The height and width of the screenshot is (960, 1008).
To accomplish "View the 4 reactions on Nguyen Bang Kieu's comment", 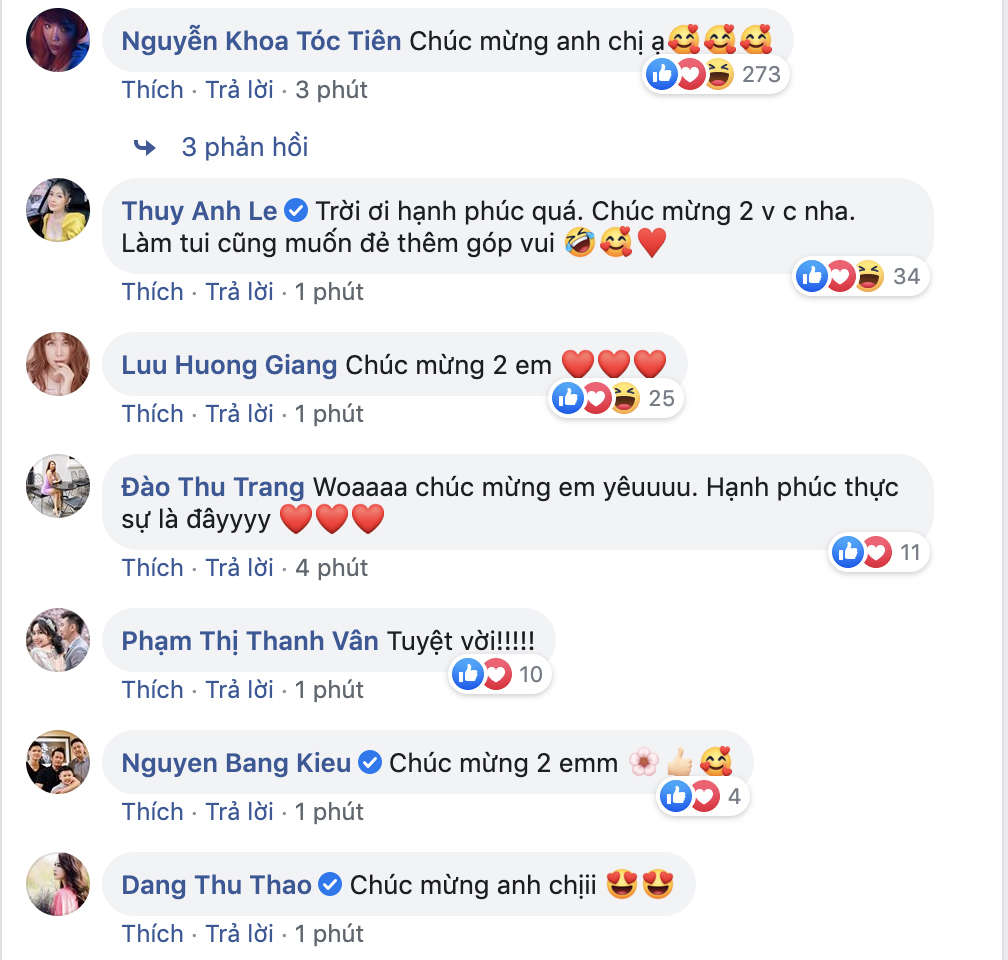I will pyautogui.click(x=703, y=797).
